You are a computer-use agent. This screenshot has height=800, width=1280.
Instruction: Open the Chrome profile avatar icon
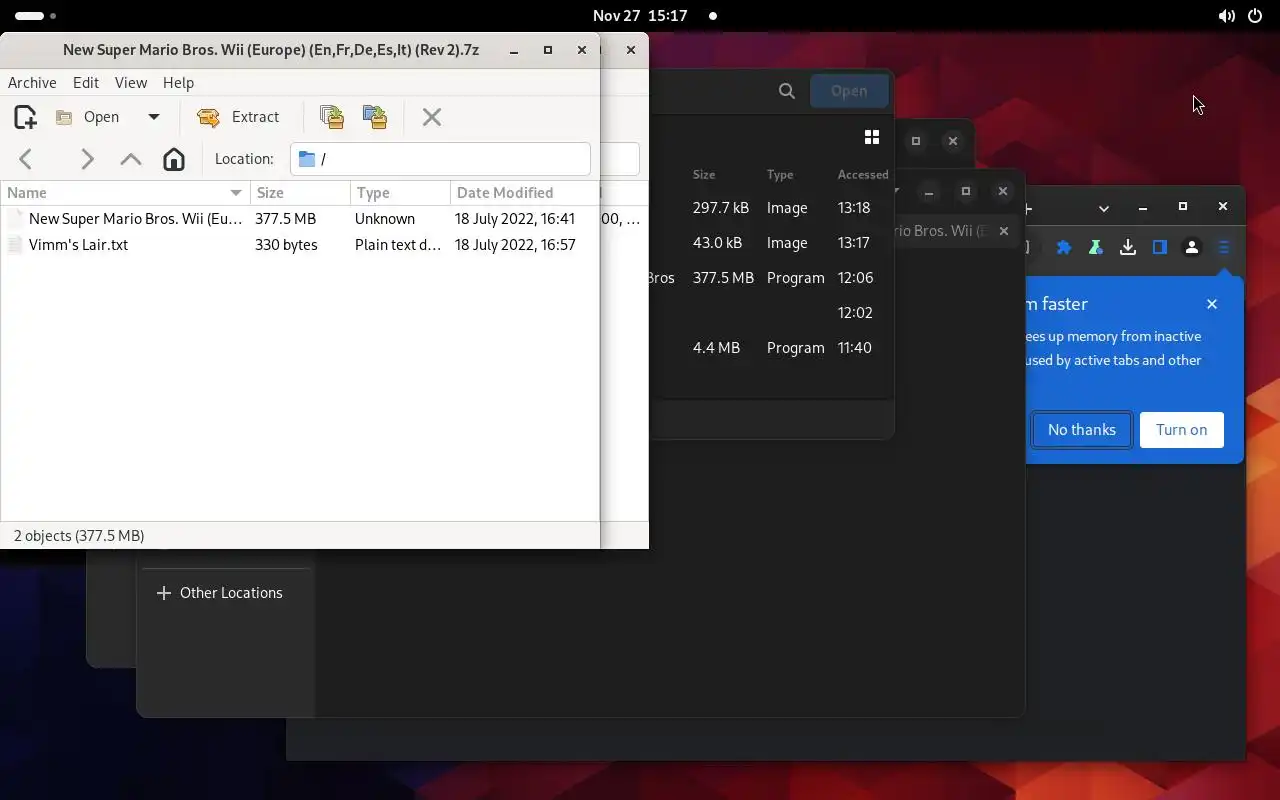pos(1192,248)
